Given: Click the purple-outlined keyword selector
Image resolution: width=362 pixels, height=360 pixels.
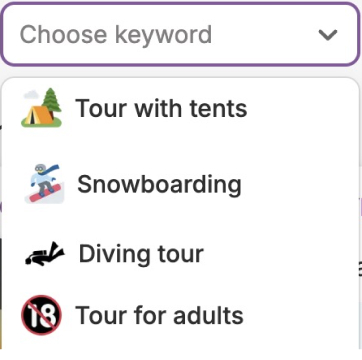Looking at the screenshot, I should (x=180, y=34).
